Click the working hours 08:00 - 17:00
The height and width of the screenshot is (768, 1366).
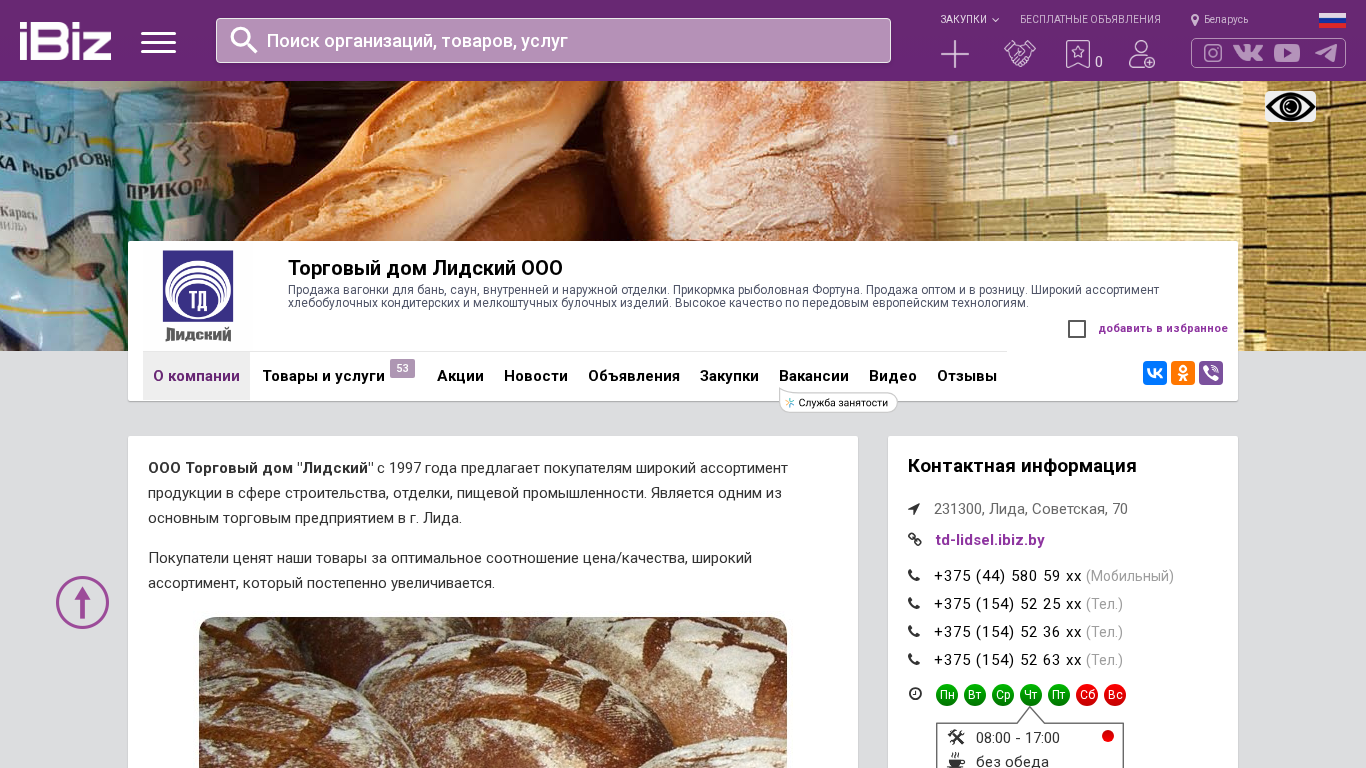[x=1018, y=738]
